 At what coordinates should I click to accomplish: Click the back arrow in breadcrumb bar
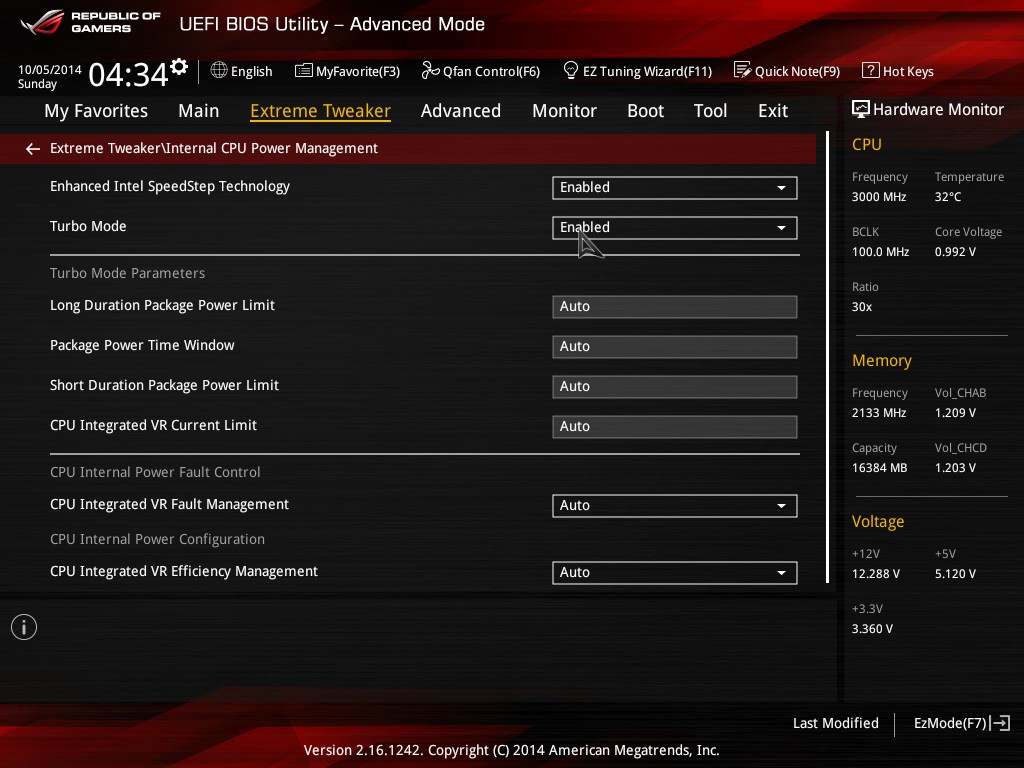33,149
